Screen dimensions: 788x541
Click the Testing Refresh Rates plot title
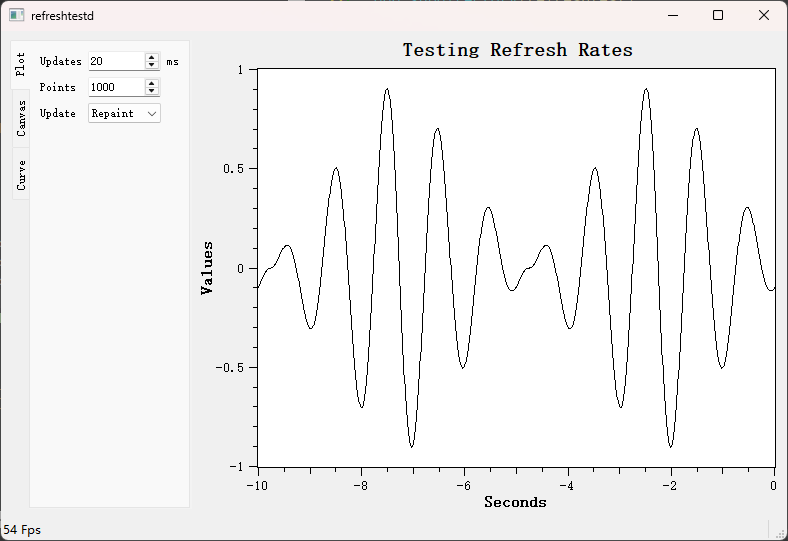[x=518, y=50]
